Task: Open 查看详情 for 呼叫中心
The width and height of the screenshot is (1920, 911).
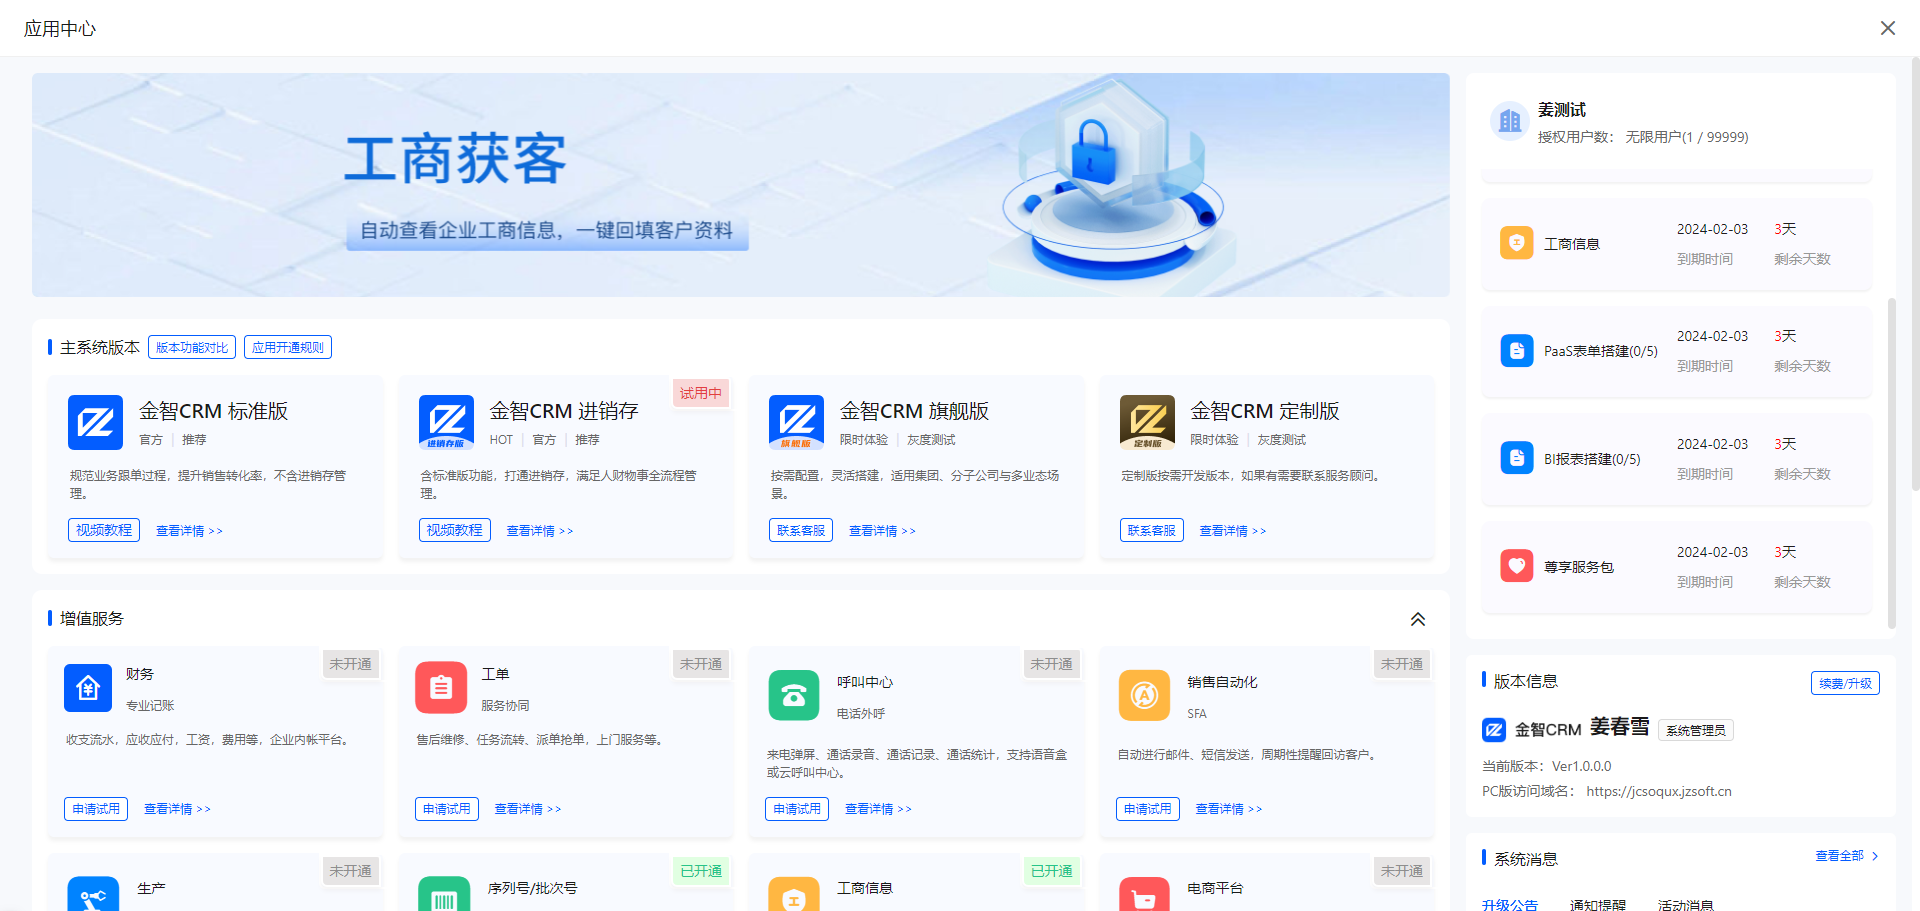Action: point(878,809)
